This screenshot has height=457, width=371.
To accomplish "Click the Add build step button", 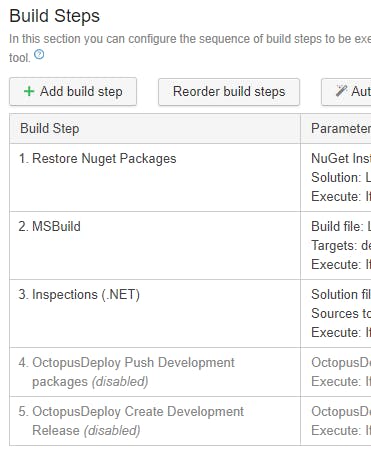I will point(73,92).
